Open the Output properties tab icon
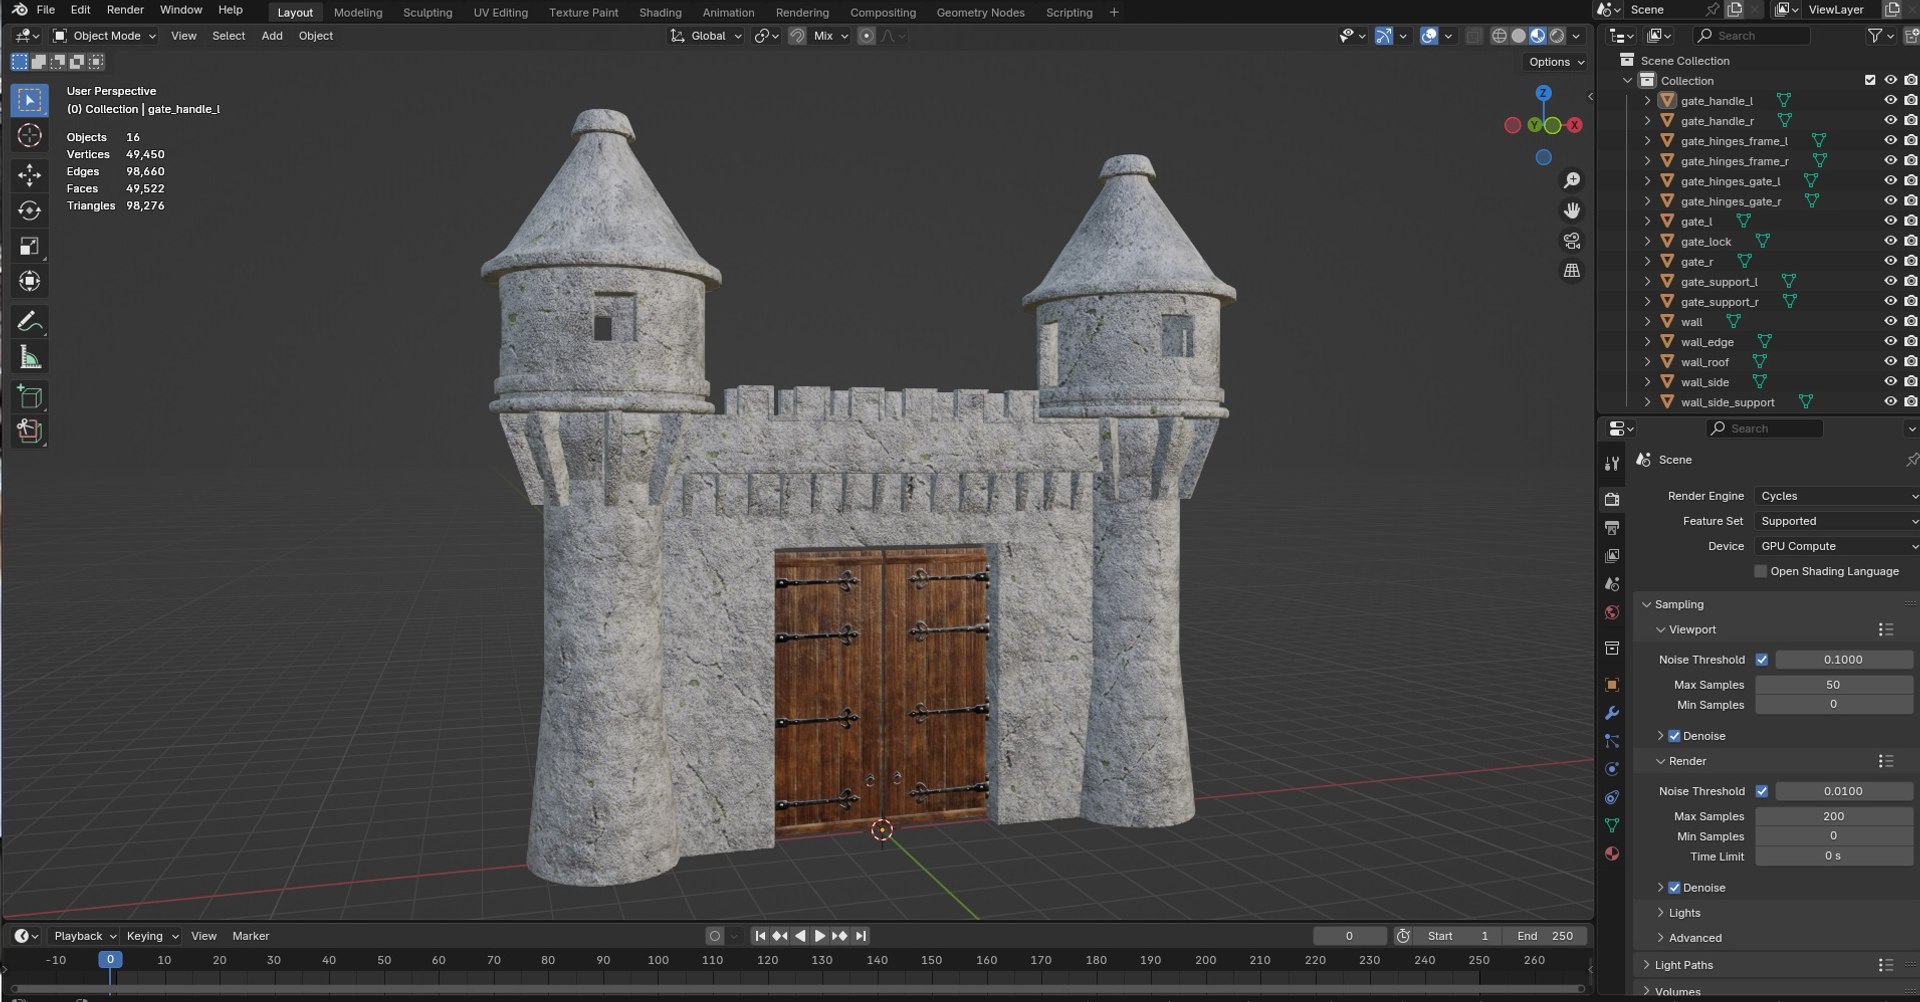The width and height of the screenshot is (1920, 1002). (x=1612, y=527)
